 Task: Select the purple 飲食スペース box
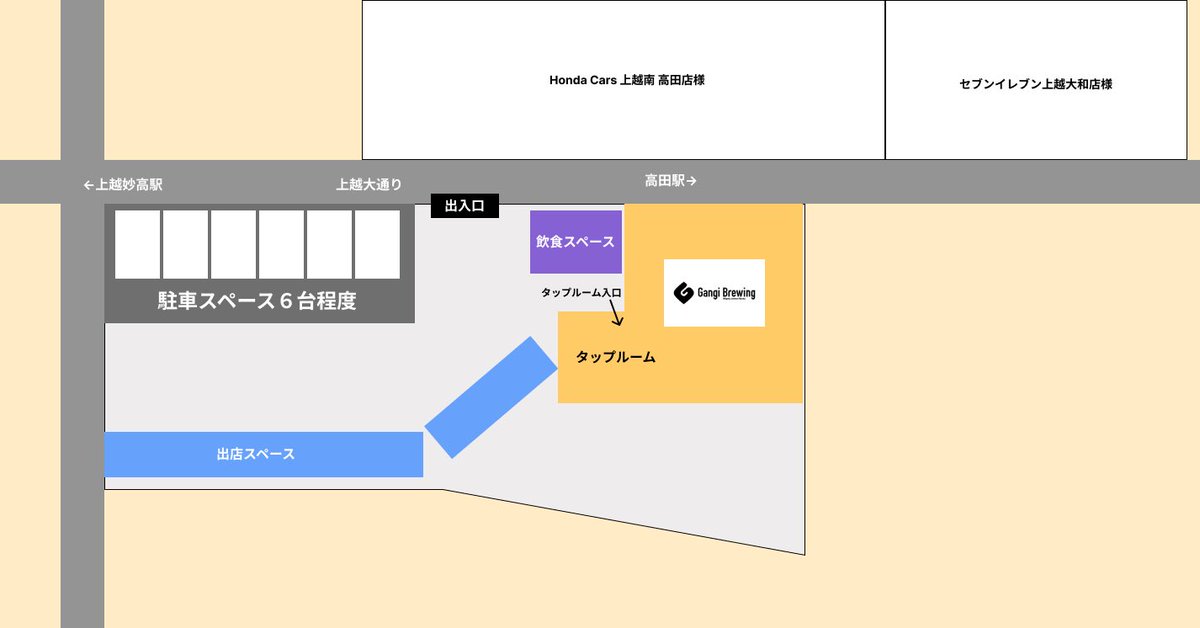coord(576,242)
